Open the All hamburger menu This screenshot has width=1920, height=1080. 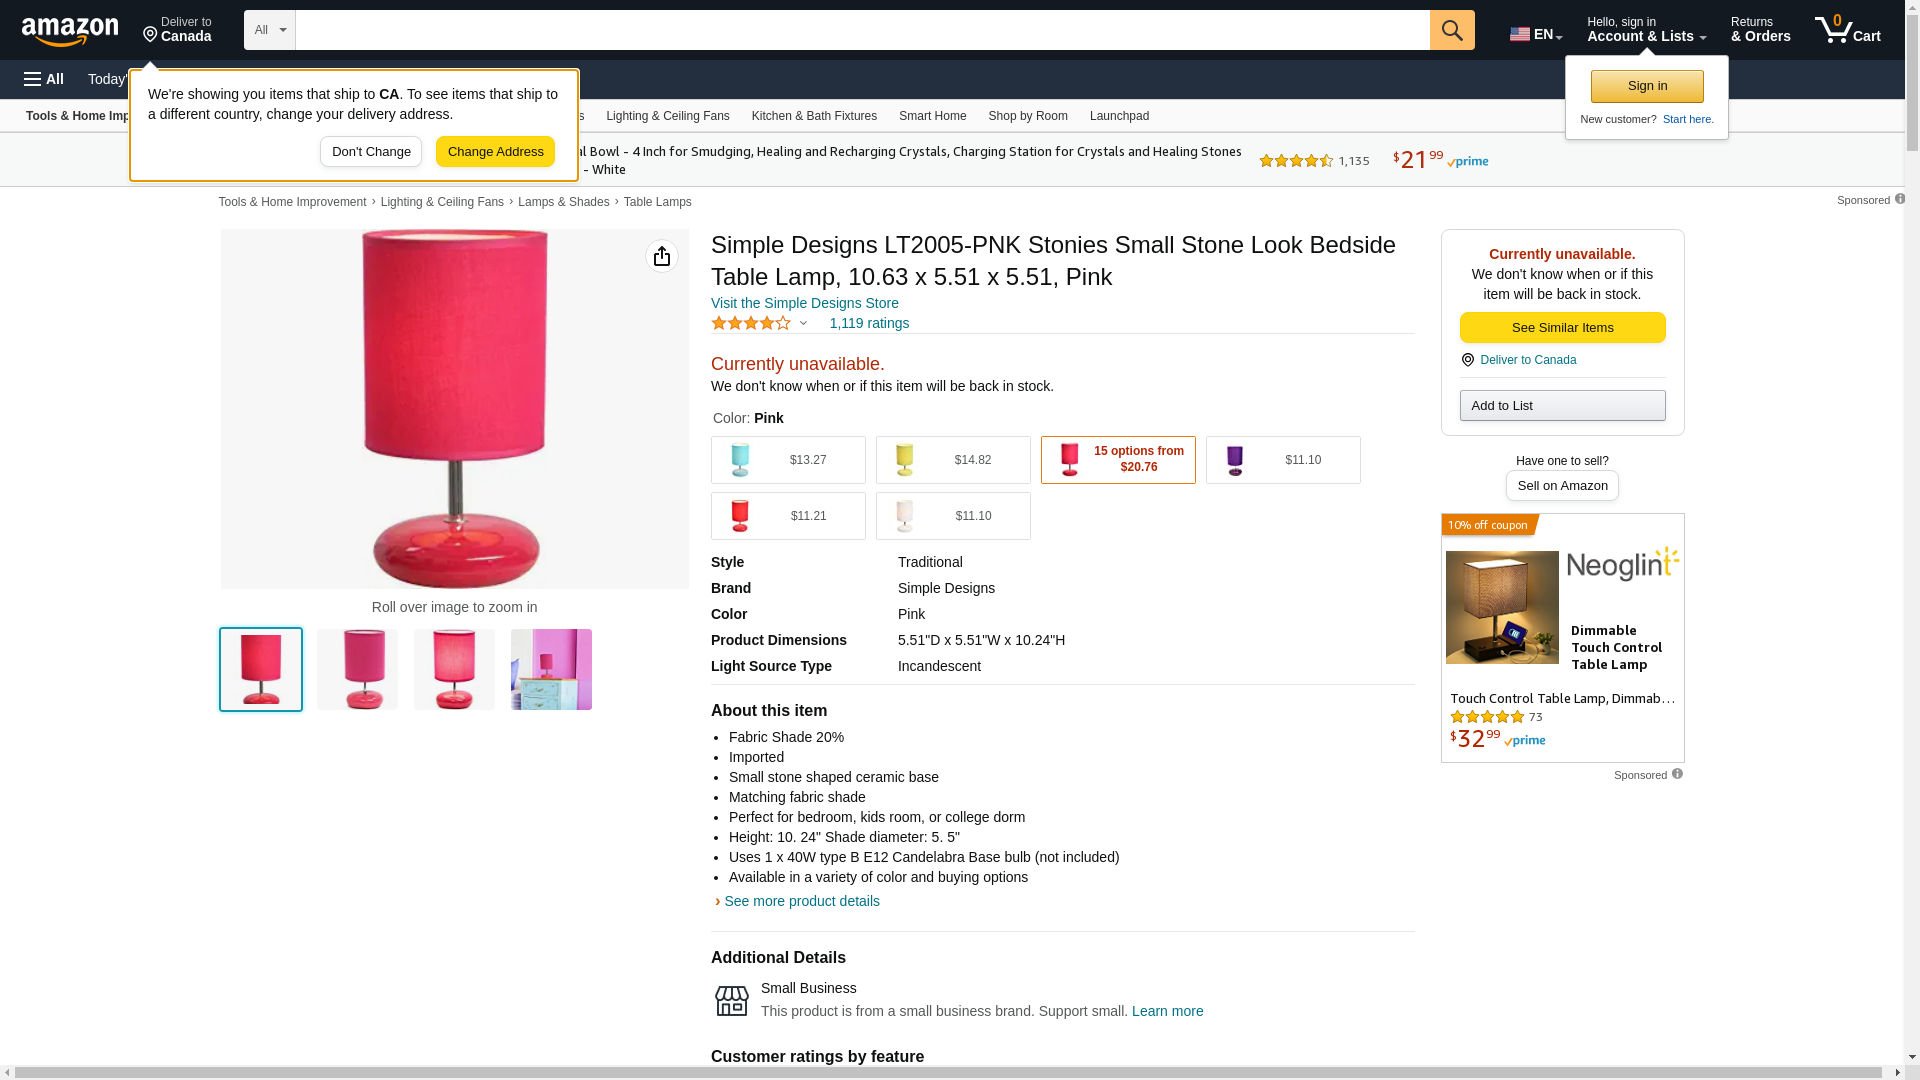click(x=44, y=79)
